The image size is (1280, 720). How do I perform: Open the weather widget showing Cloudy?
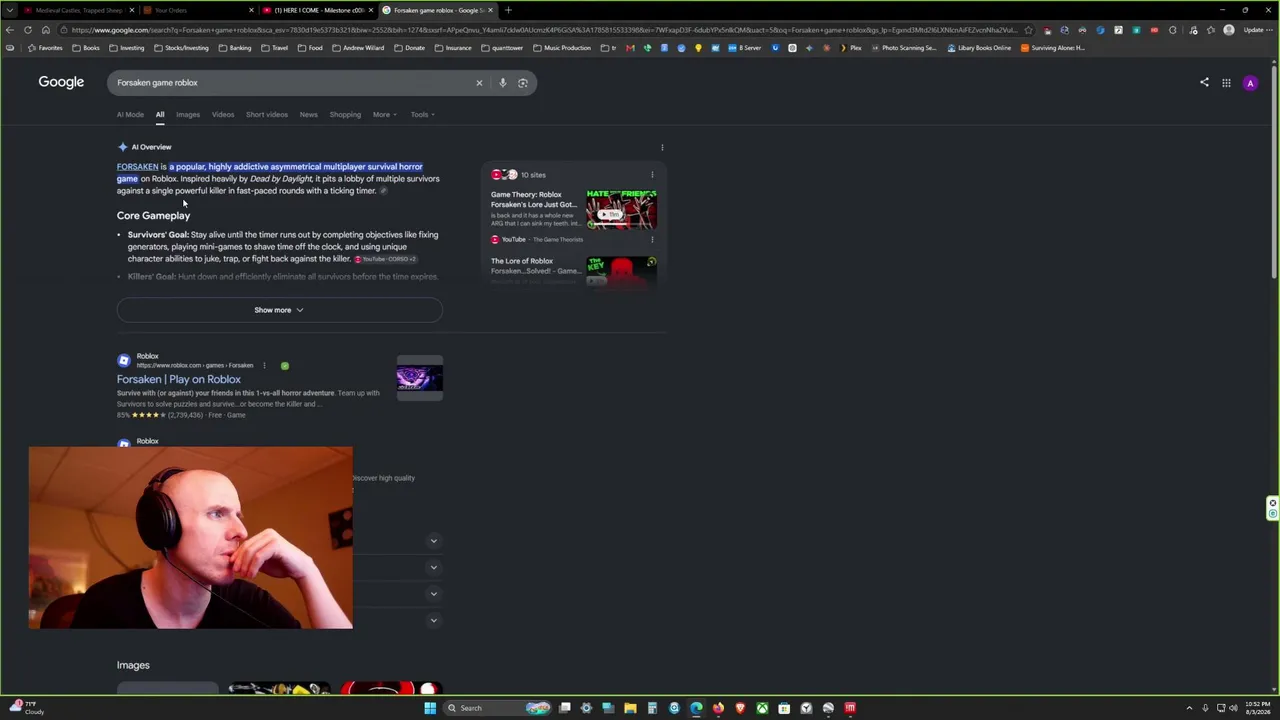click(27, 708)
